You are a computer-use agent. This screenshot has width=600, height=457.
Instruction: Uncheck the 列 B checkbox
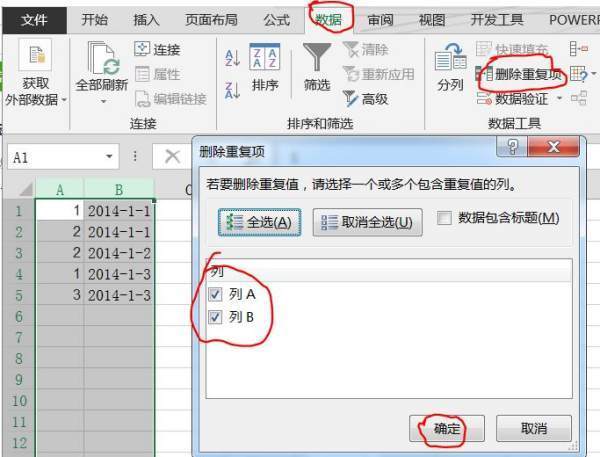215,317
